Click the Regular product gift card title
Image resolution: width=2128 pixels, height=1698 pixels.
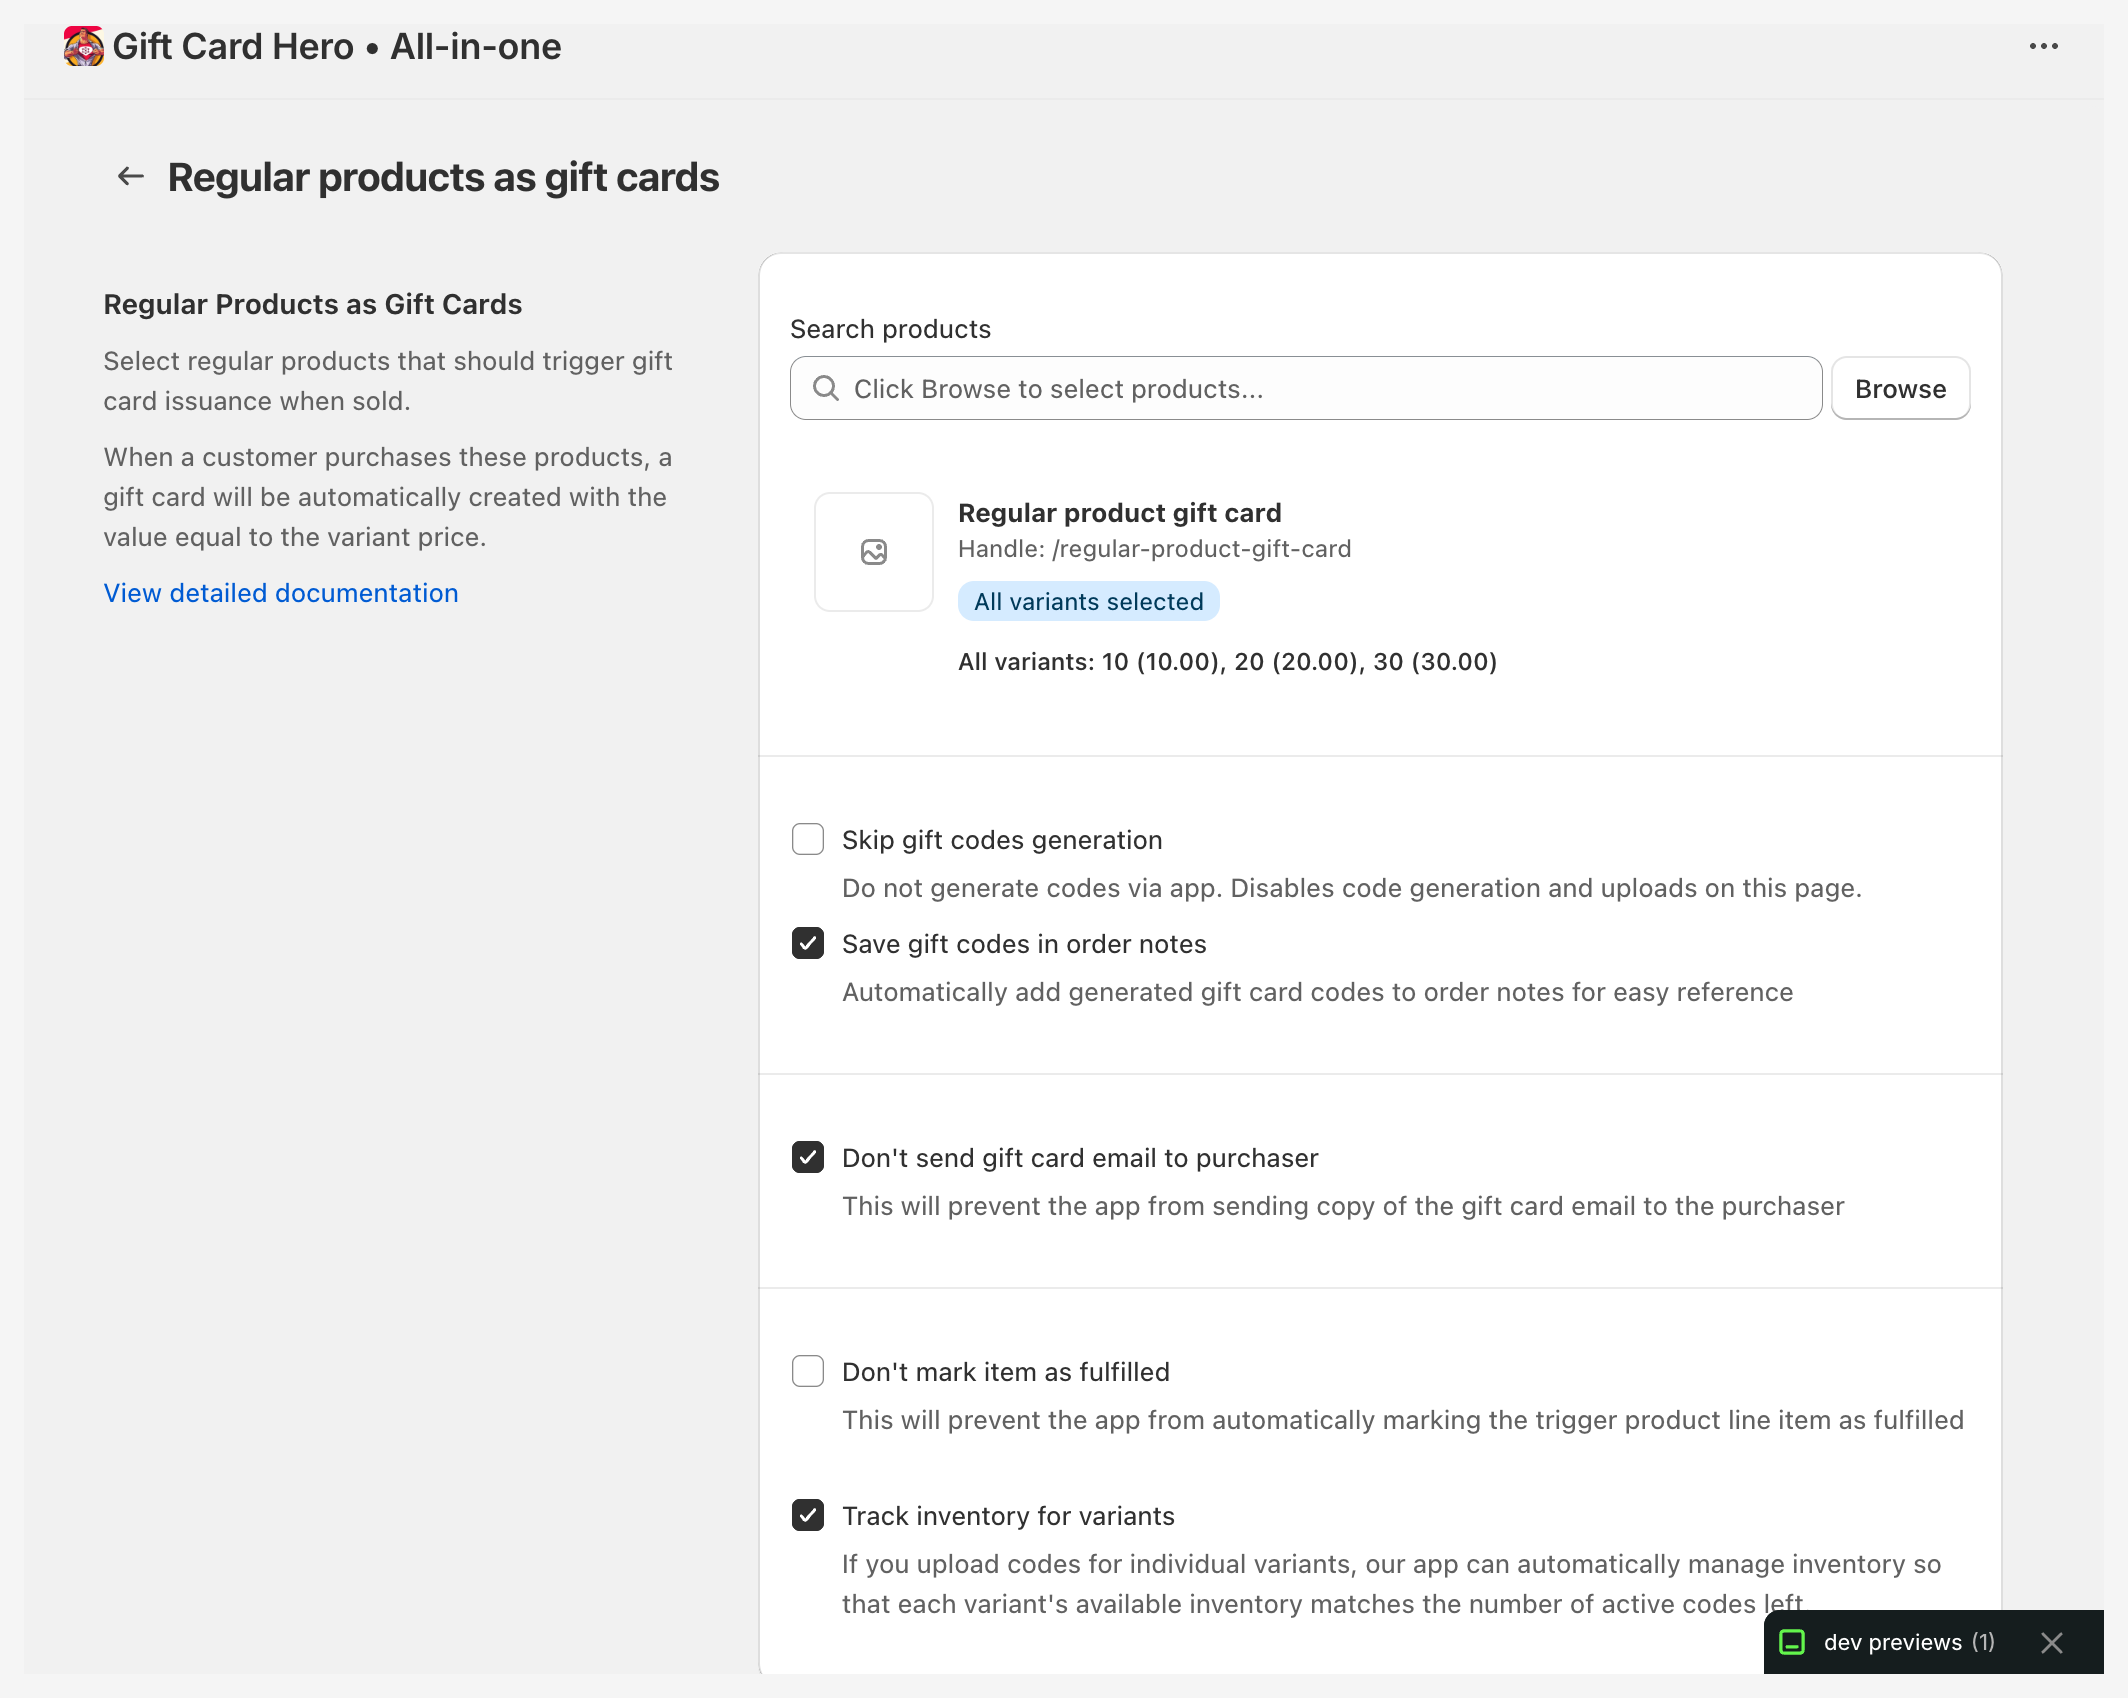pyautogui.click(x=1119, y=513)
